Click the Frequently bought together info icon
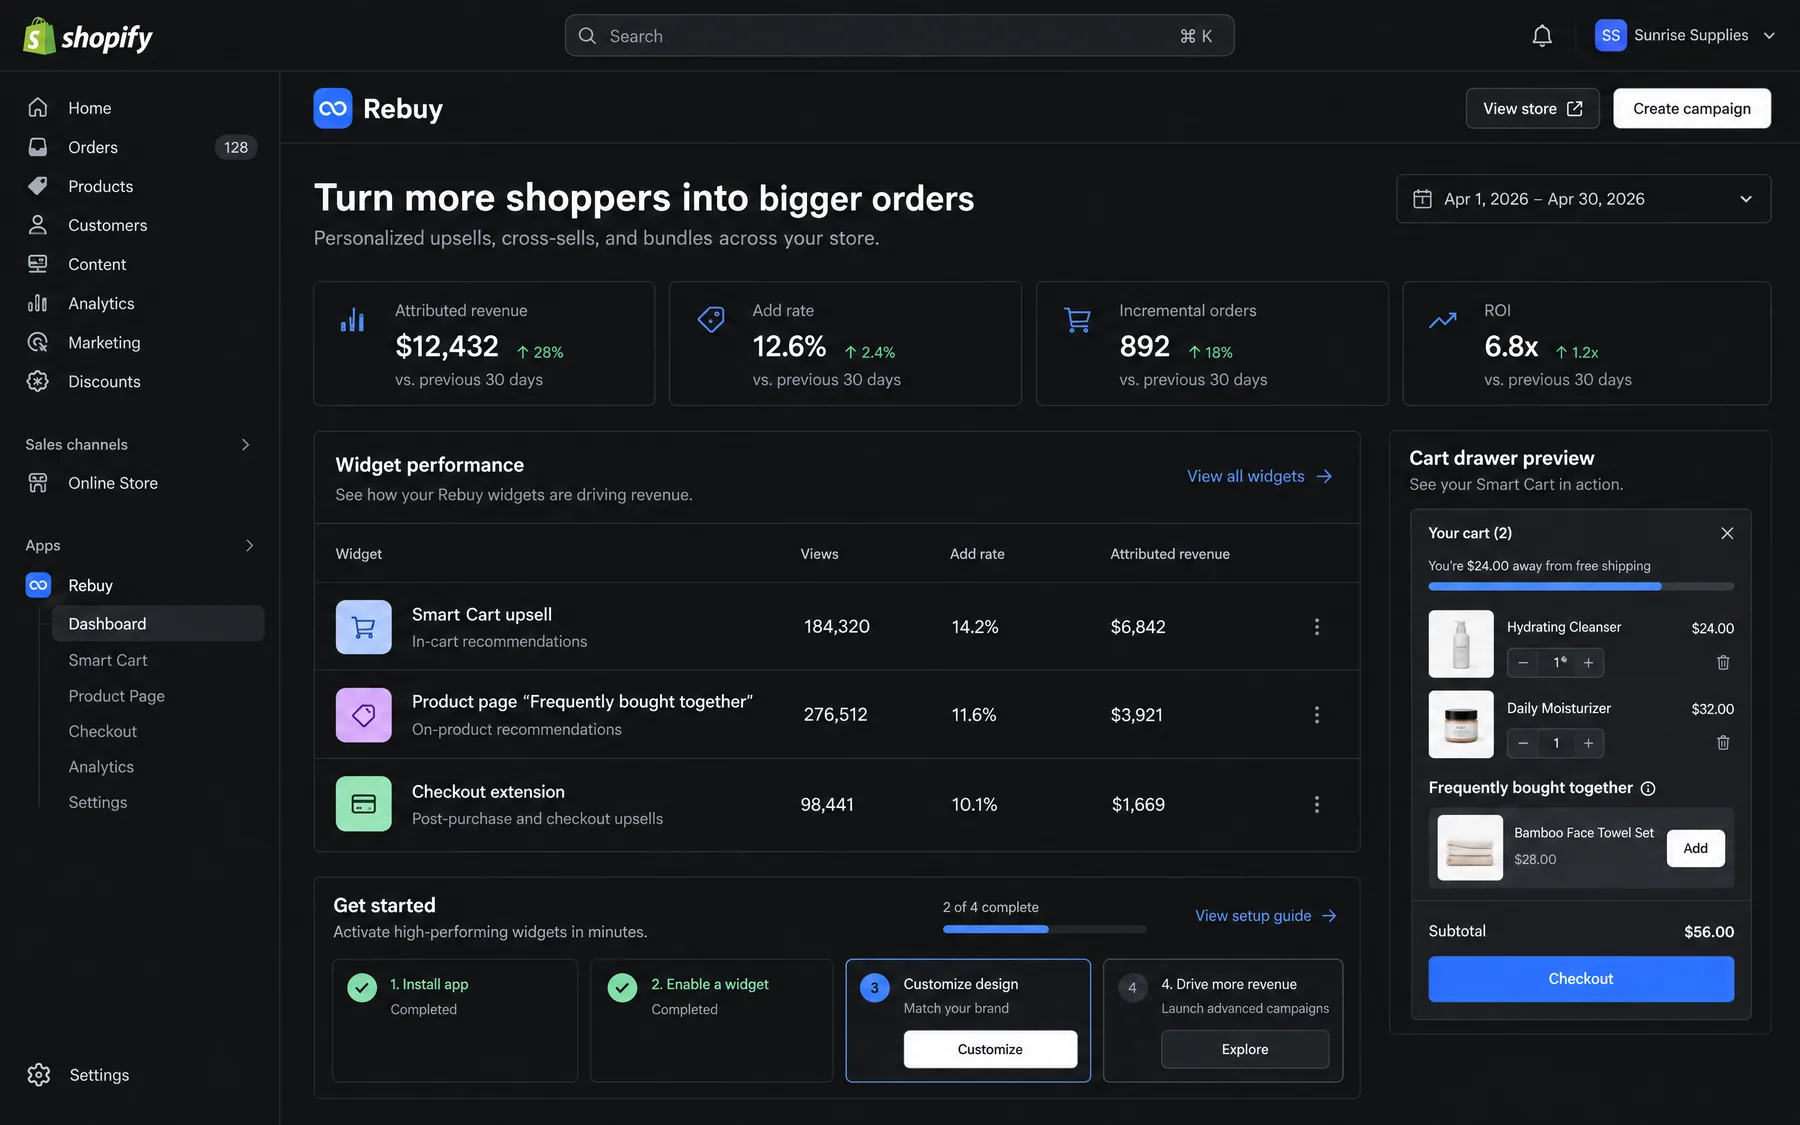Screen dimensions: 1800x1125 1648,788
